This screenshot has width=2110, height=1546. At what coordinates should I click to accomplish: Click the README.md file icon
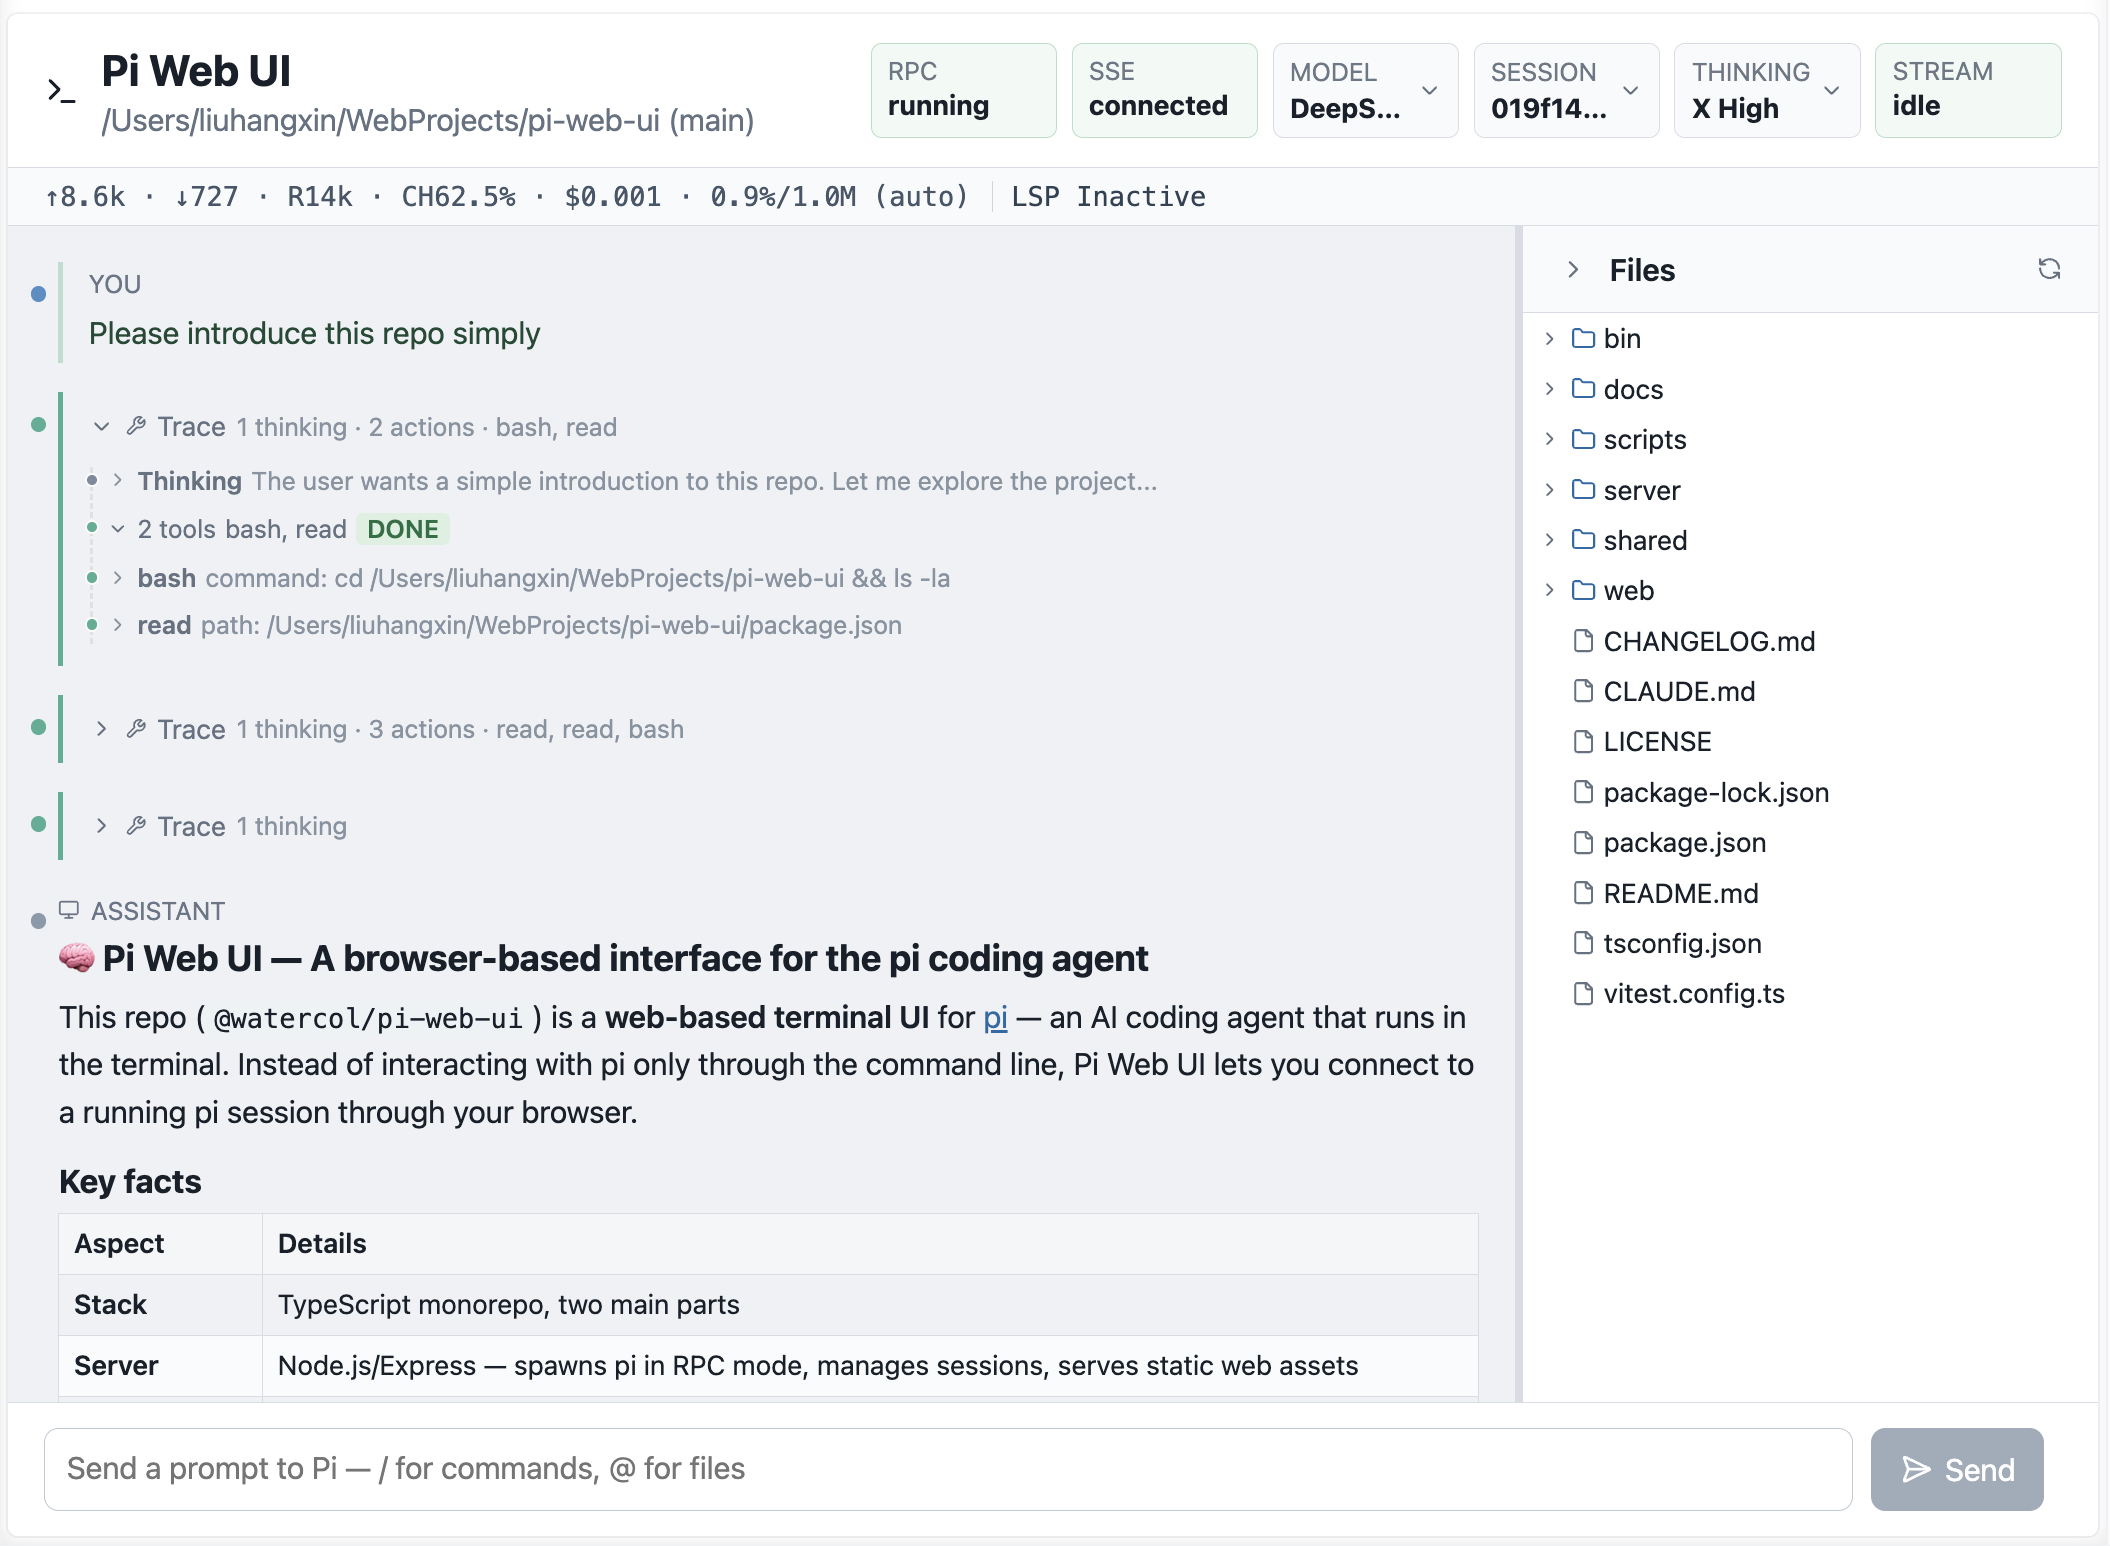(1583, 893)
